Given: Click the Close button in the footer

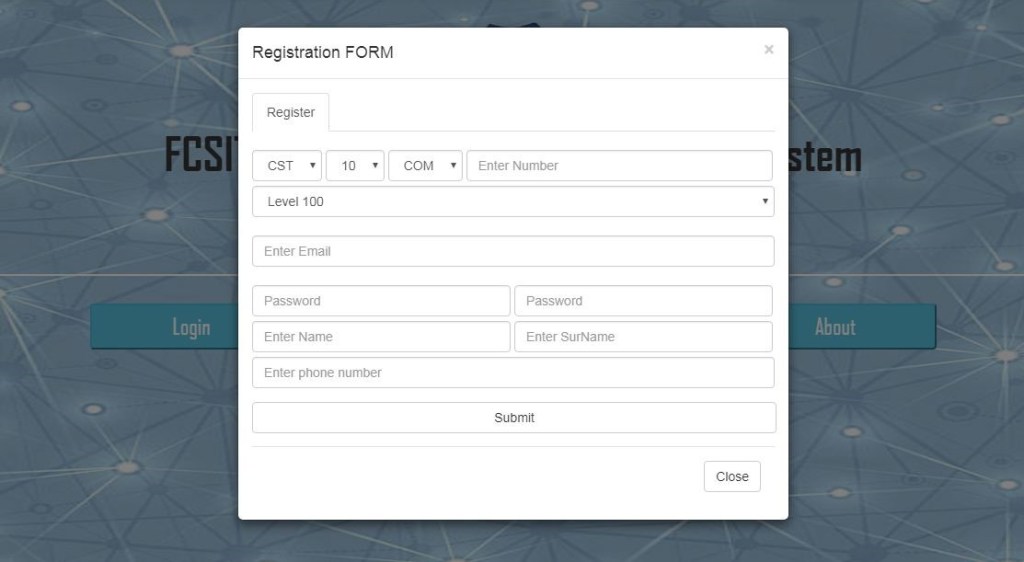Looking at the screenshot, I should 732,477.
